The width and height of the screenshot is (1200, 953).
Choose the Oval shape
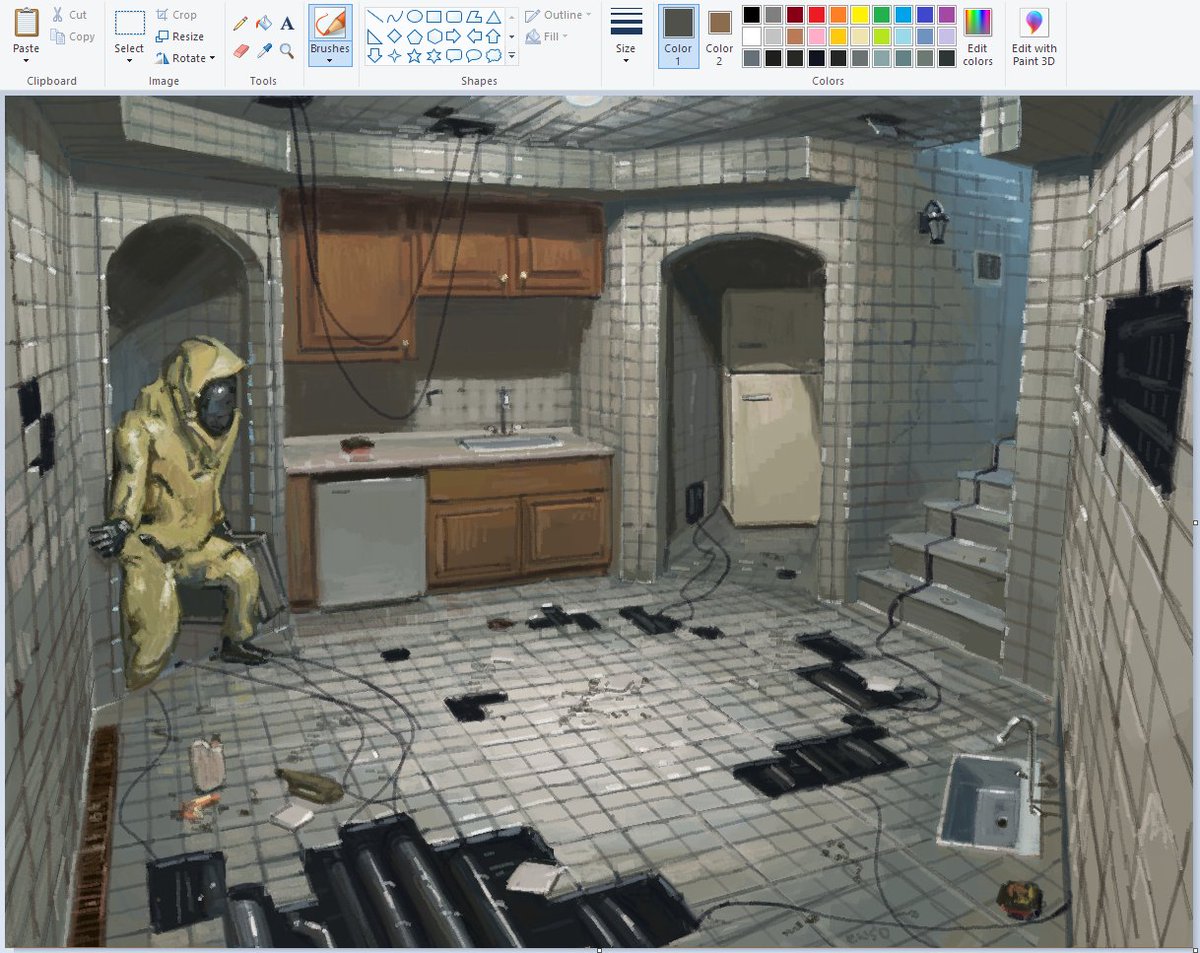tap(415, 16)
